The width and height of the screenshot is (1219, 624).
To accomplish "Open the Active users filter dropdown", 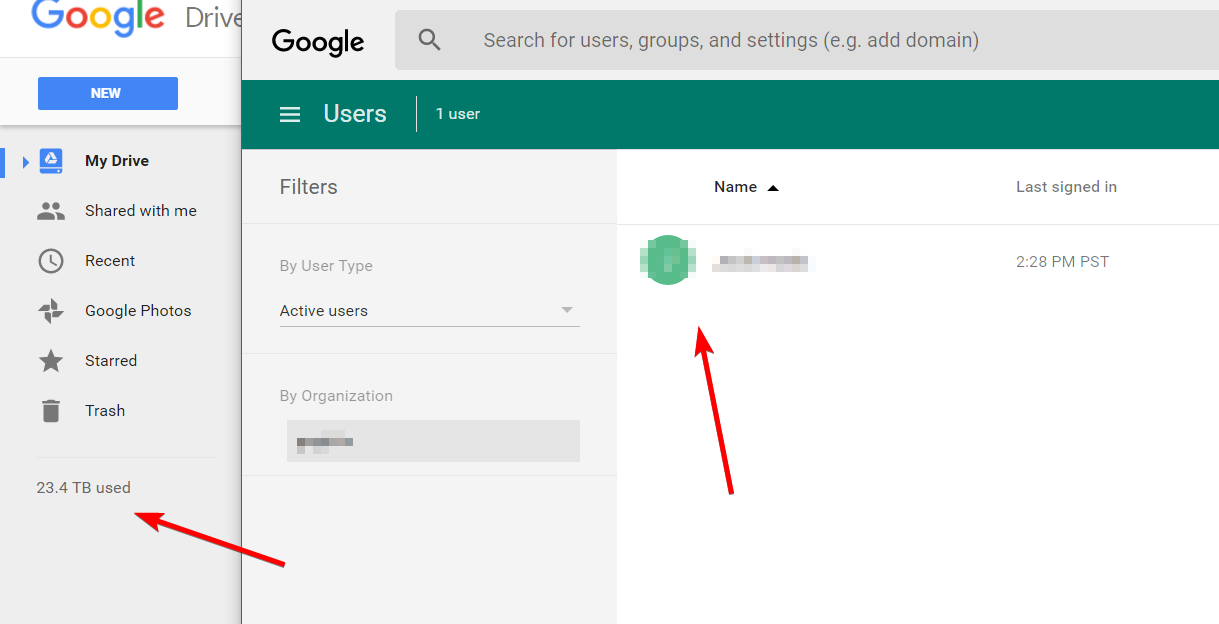I will coord(429,311).
